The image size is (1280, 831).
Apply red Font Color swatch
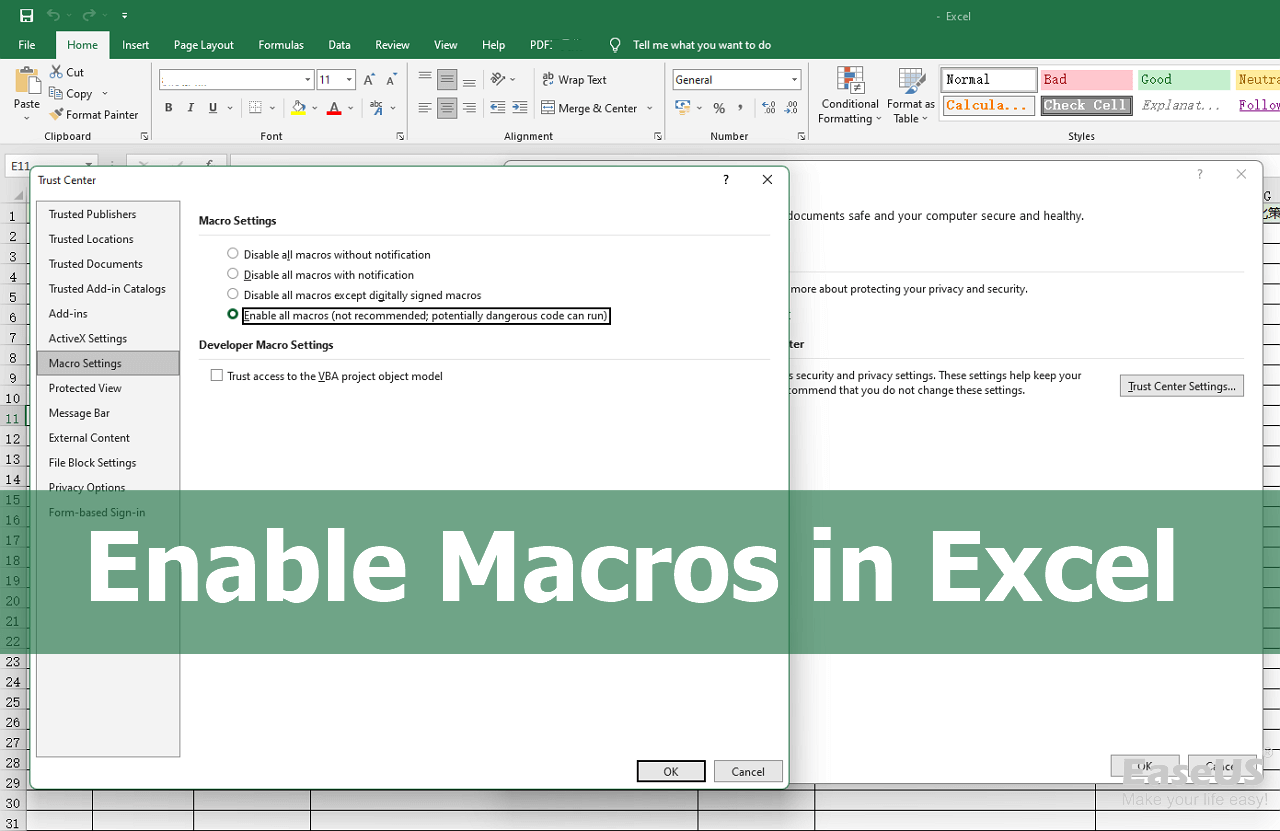(x=334, y=108)
